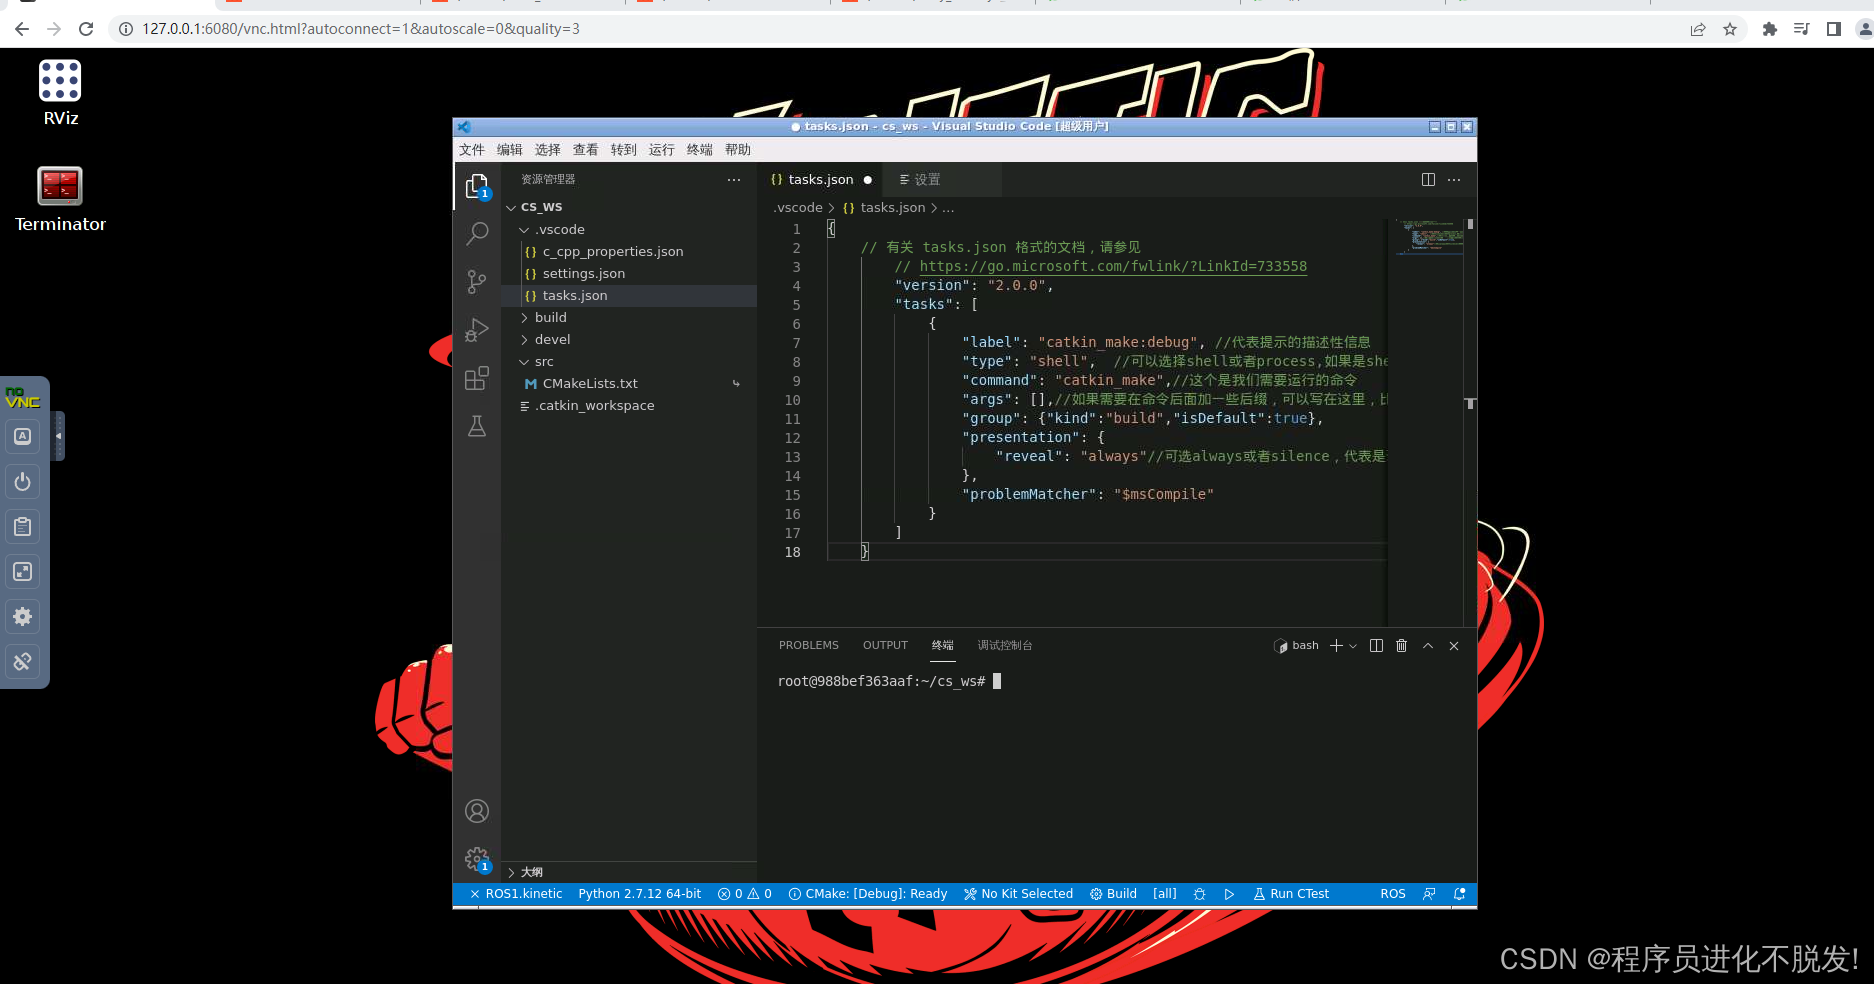
Task: Open No Kit Selected kit picker
Action: pos(1018,894)
